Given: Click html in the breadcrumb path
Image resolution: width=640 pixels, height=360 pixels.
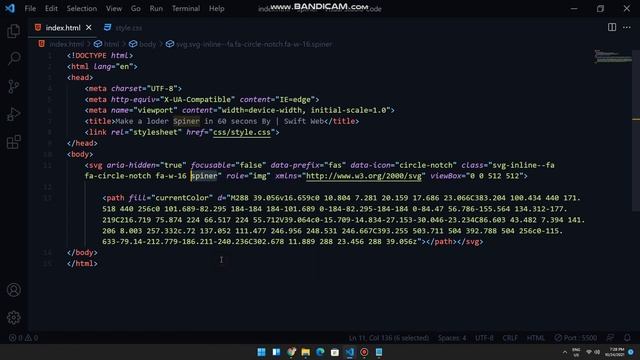Looking at the screenshot, I should pyautogui.click(x=111, y=44).
